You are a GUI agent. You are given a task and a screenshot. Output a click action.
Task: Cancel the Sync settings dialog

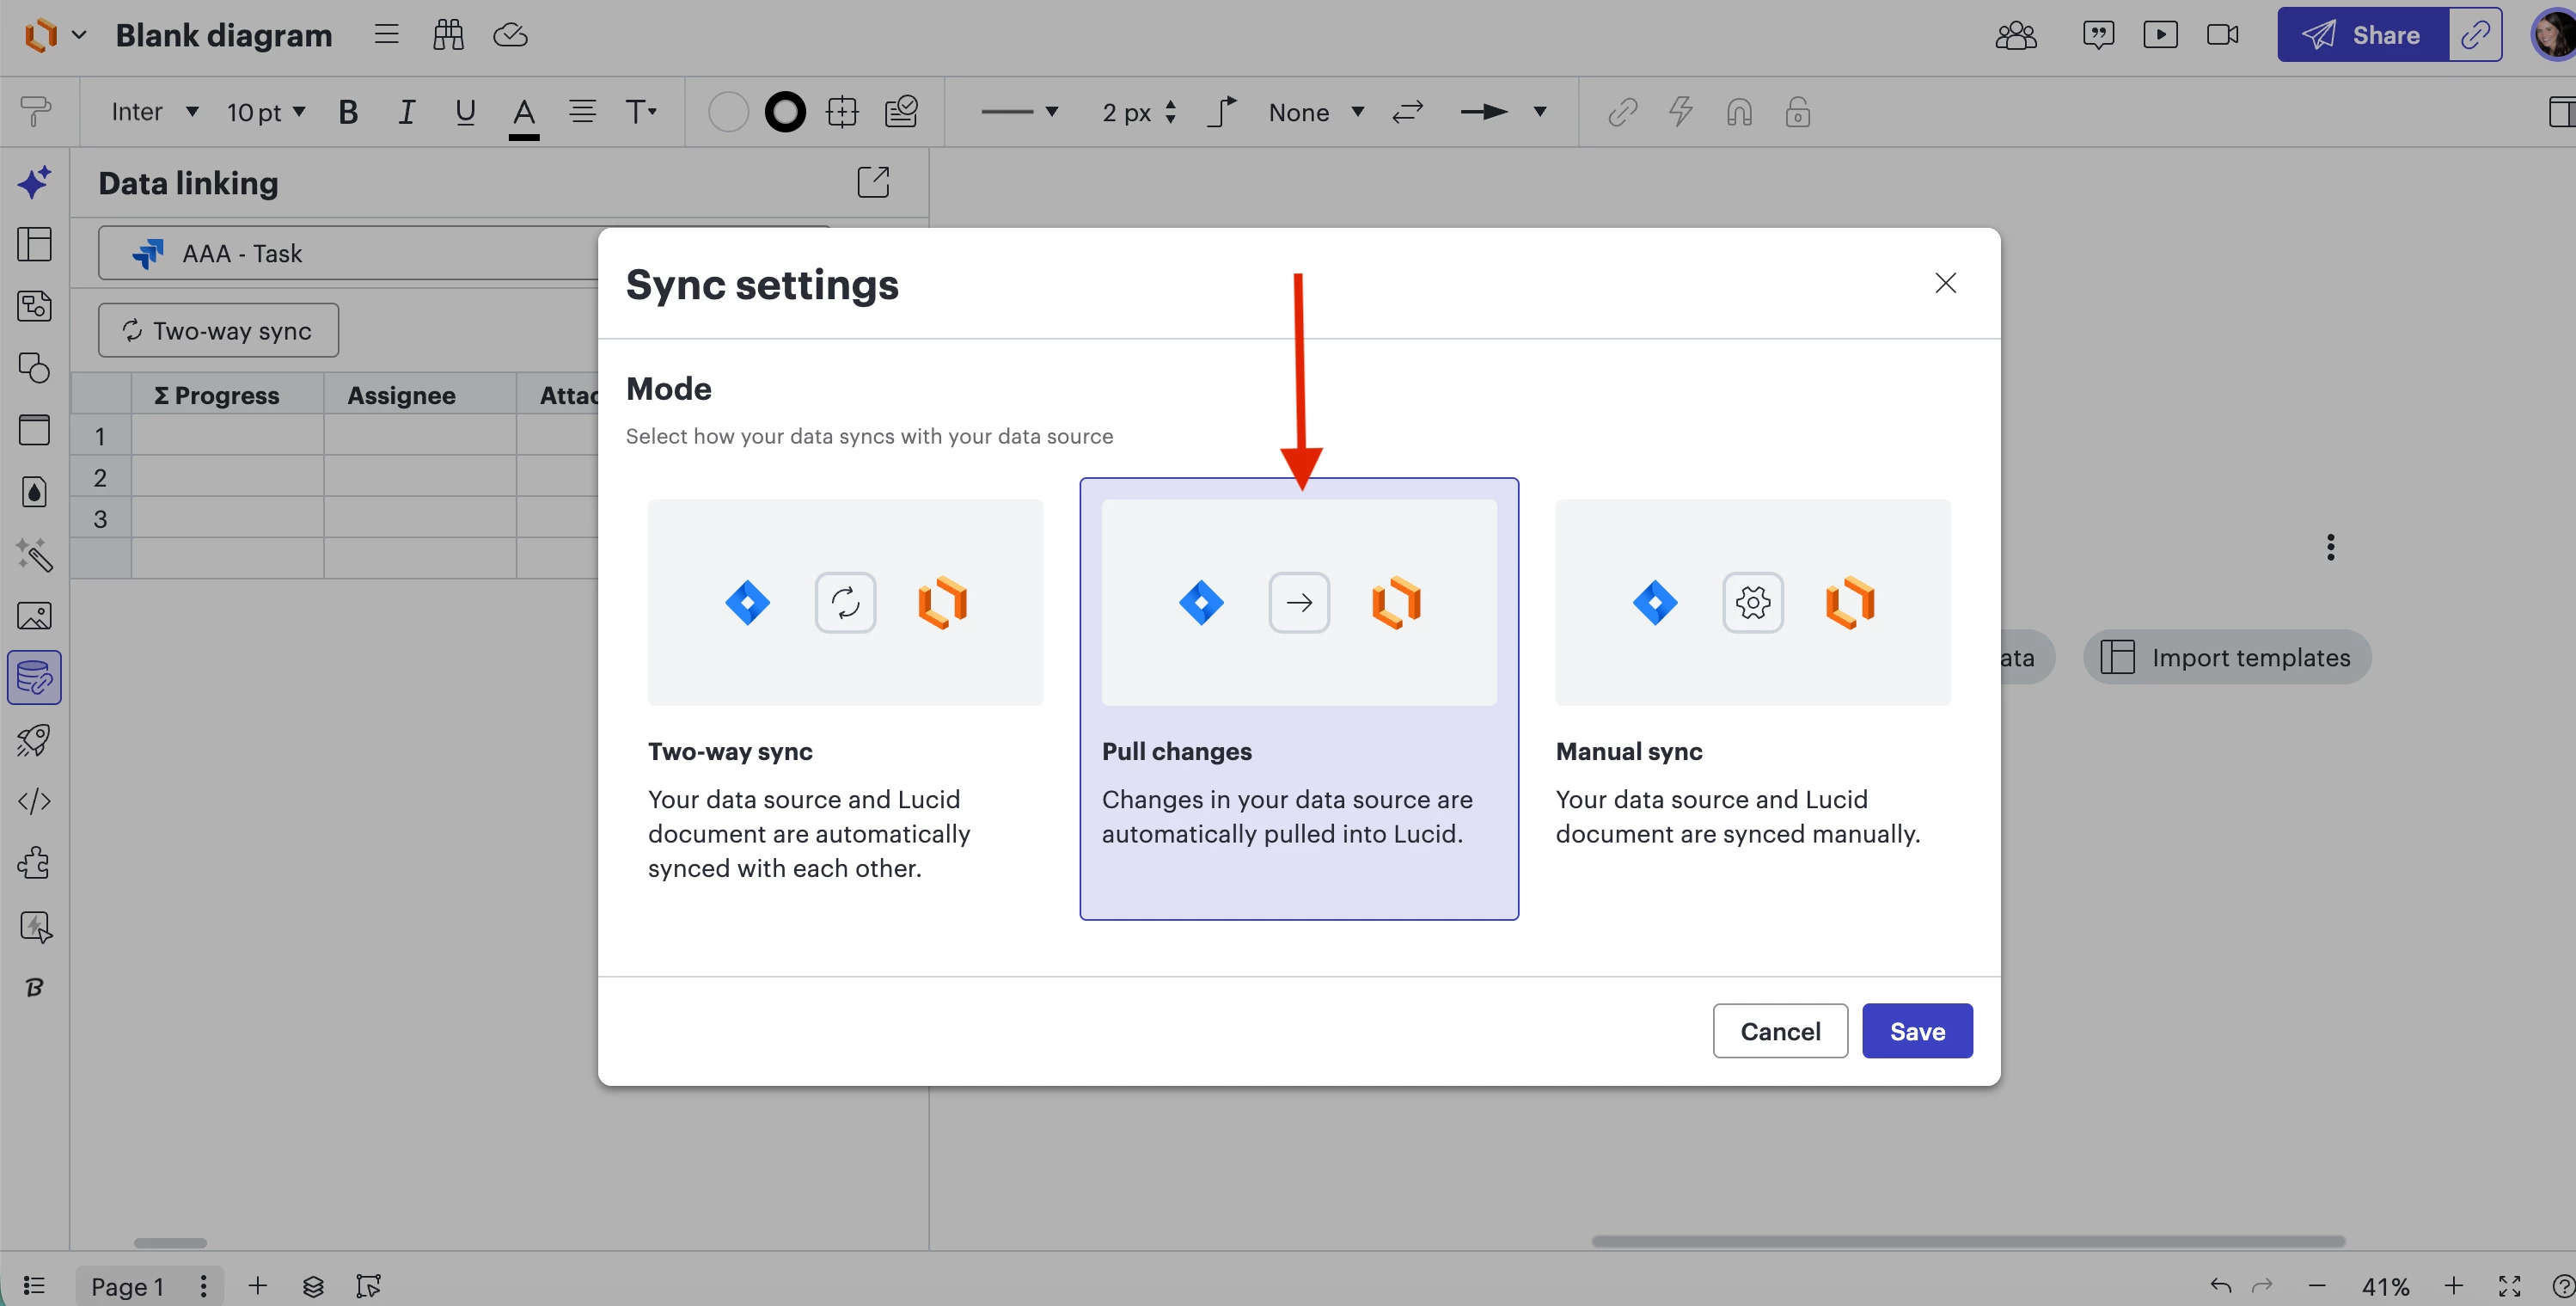pyautogui.click(x=1779, y=1031)
